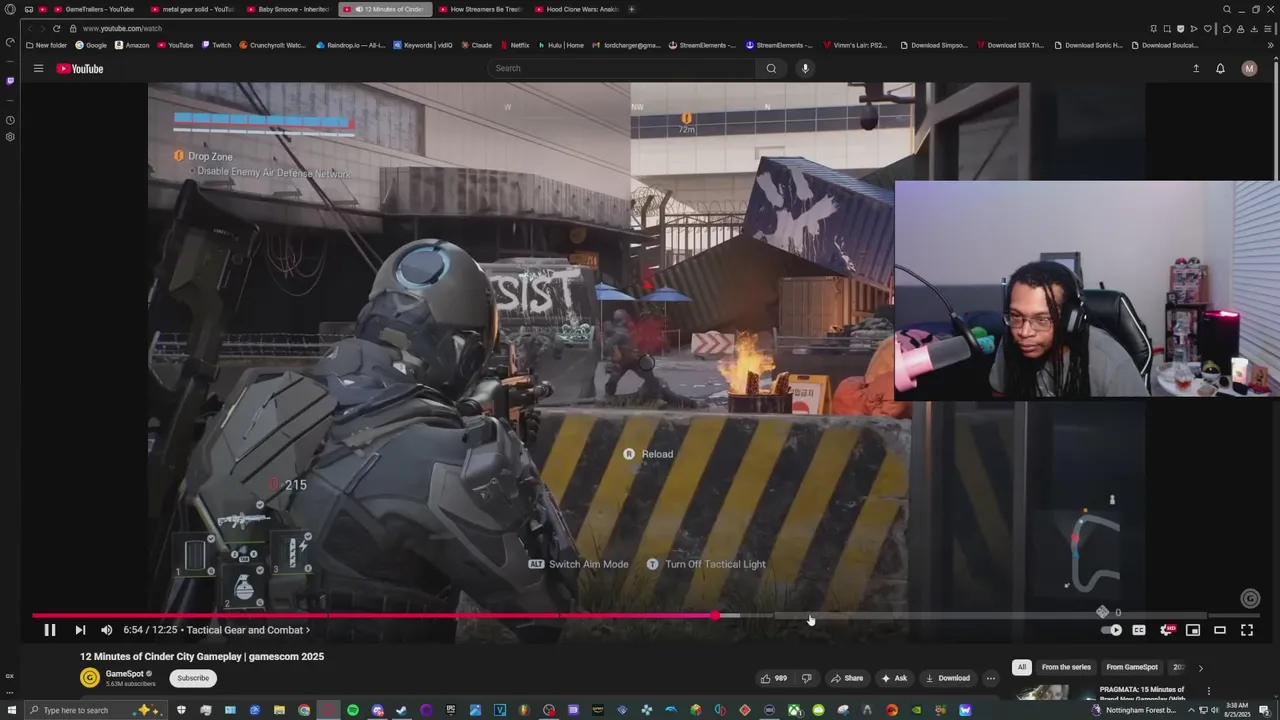Reload the current page

pyautogui.click(x=56, y=28)
